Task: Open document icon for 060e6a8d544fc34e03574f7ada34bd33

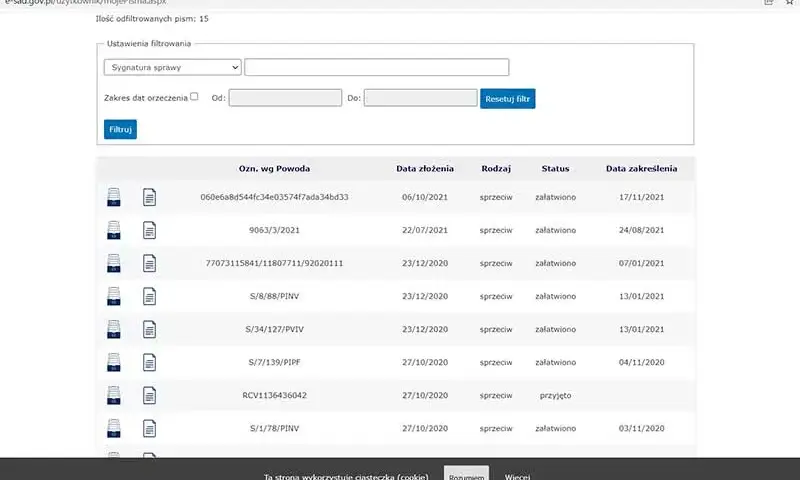Action: [149, 197]
